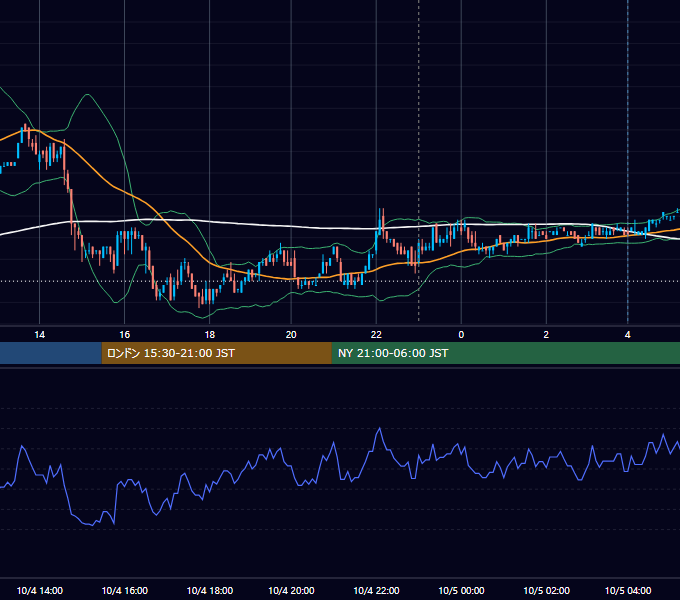Click the 0 hour label on price chart axis
680x600 pixels.
point(461,335)
